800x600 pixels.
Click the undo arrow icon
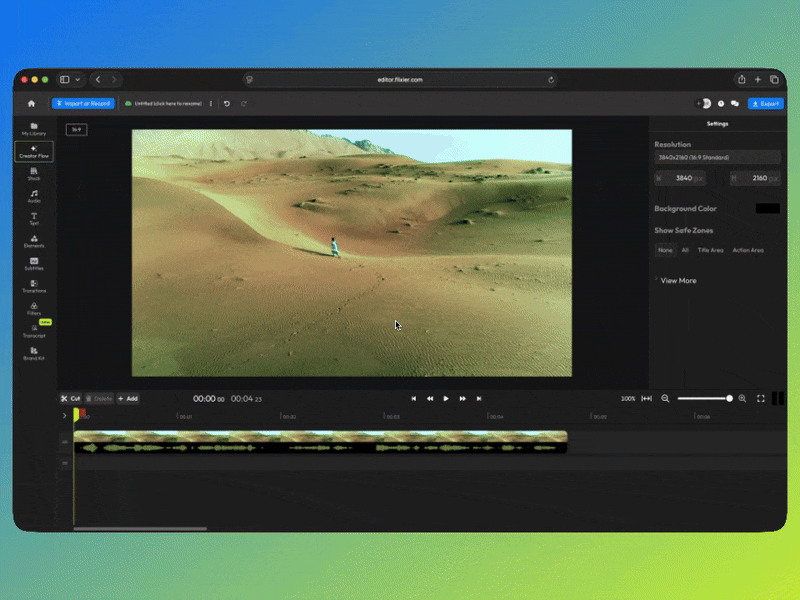point(227,103)
